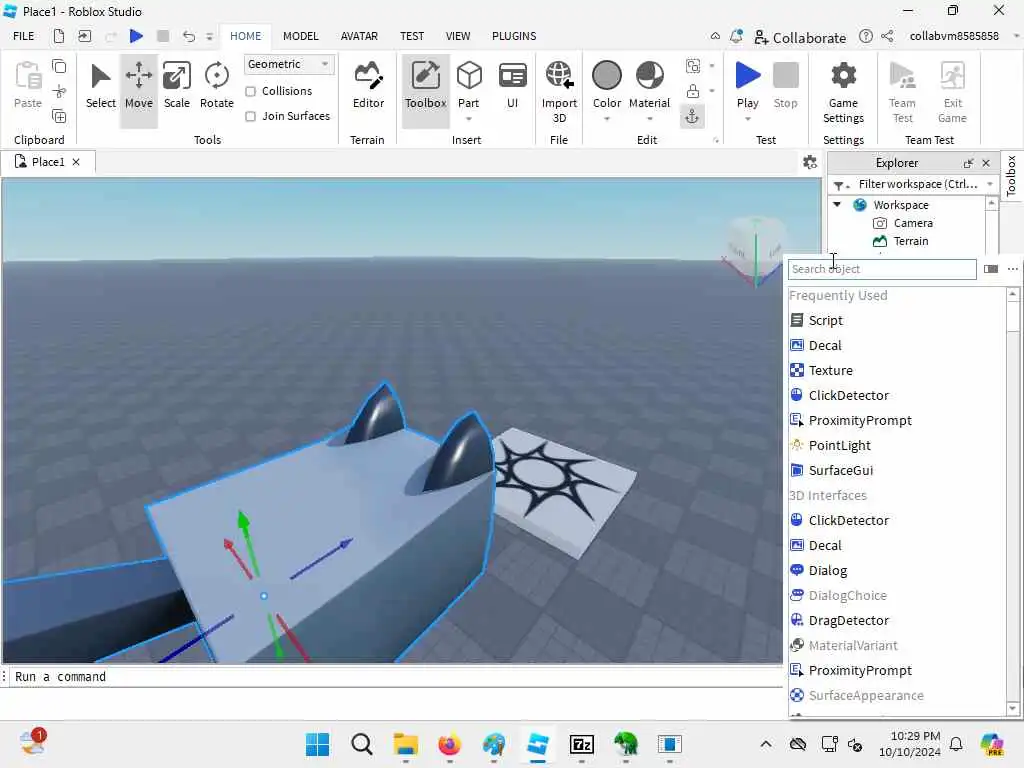The height and width of the screenshot is (768, 1024).
Task: Click the Paste button
Action: [x=27, y=86]
